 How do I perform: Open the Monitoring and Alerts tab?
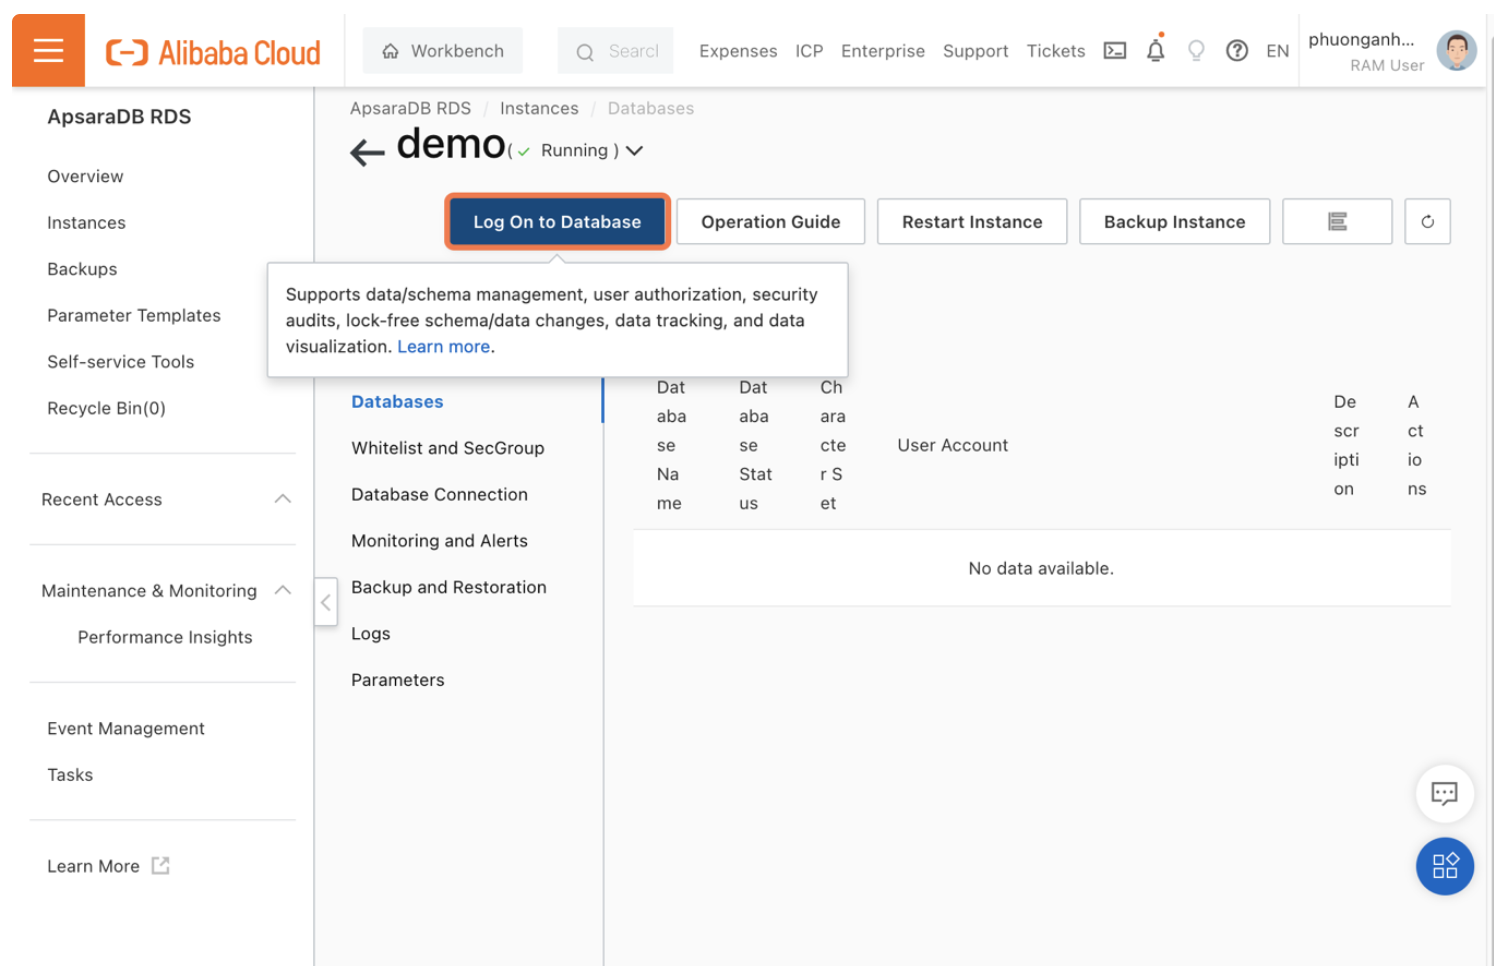439,540
